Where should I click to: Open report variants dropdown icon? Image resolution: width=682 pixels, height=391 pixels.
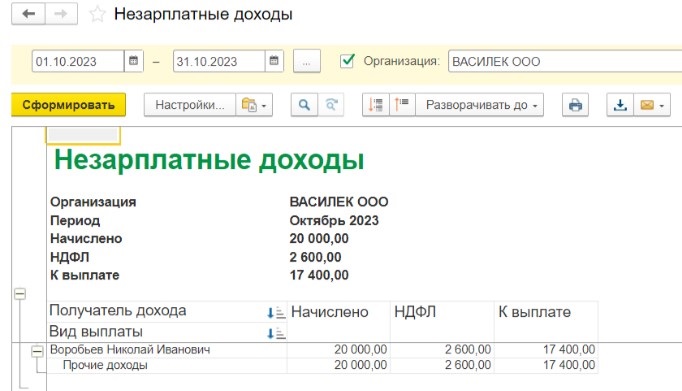click(x=254, y=105)
